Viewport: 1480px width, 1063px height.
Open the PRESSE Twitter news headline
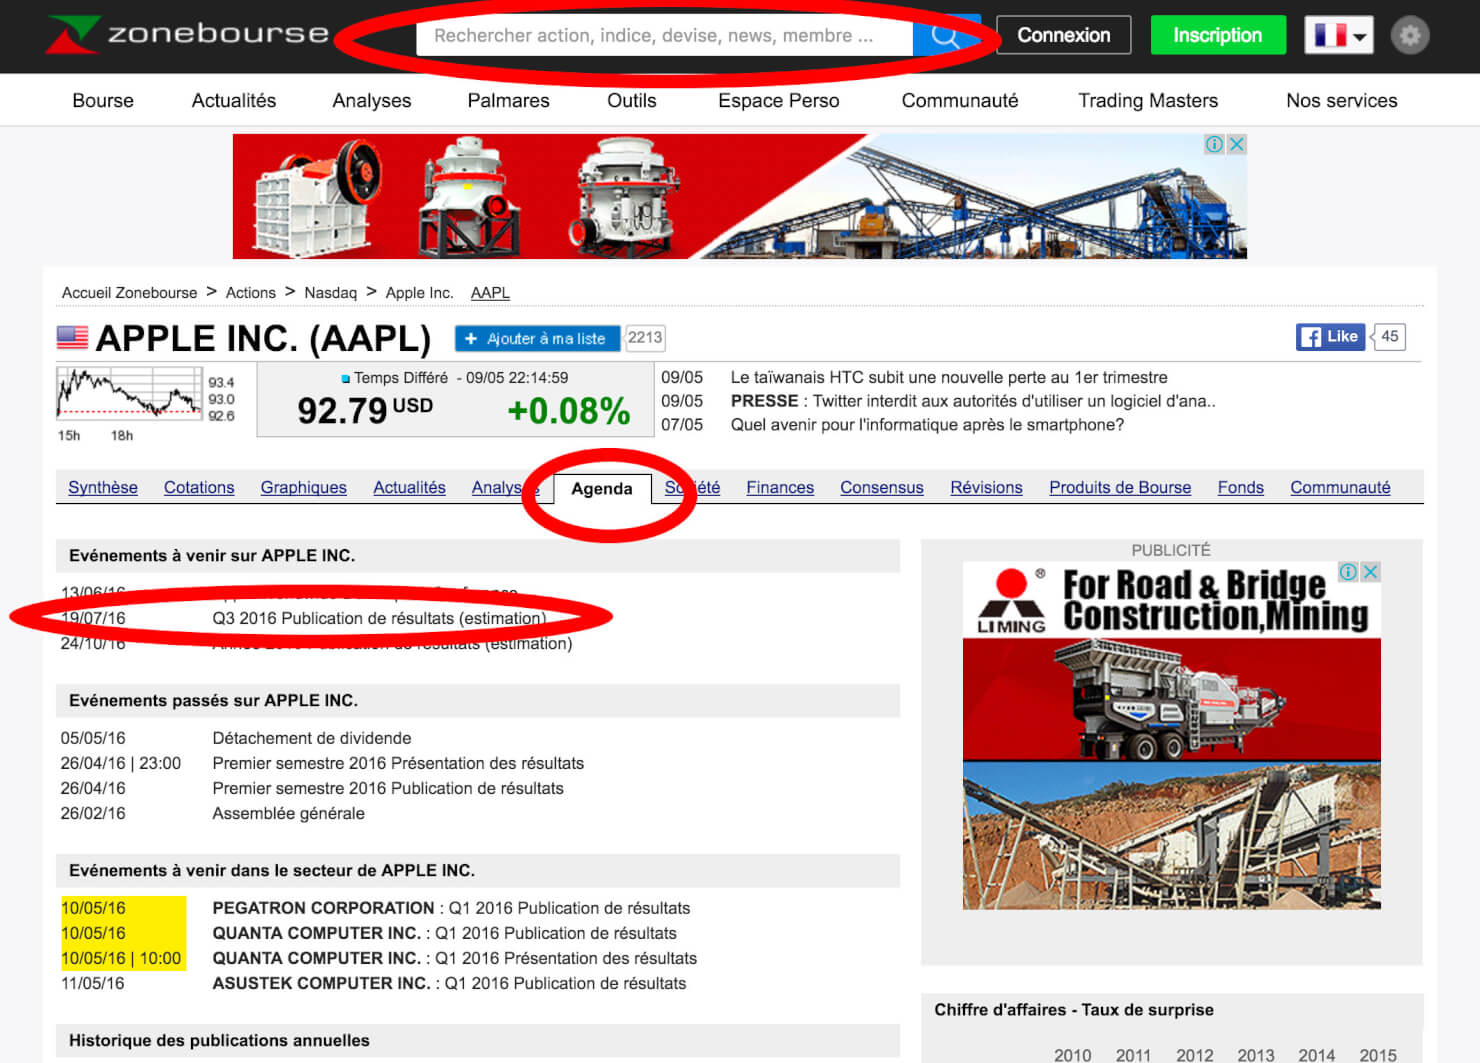click(973, 401)
